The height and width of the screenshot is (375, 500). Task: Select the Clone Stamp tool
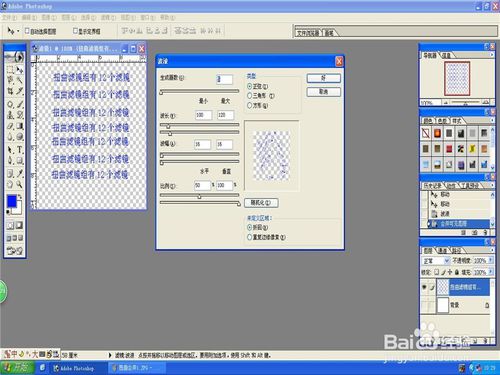[10, 115]
